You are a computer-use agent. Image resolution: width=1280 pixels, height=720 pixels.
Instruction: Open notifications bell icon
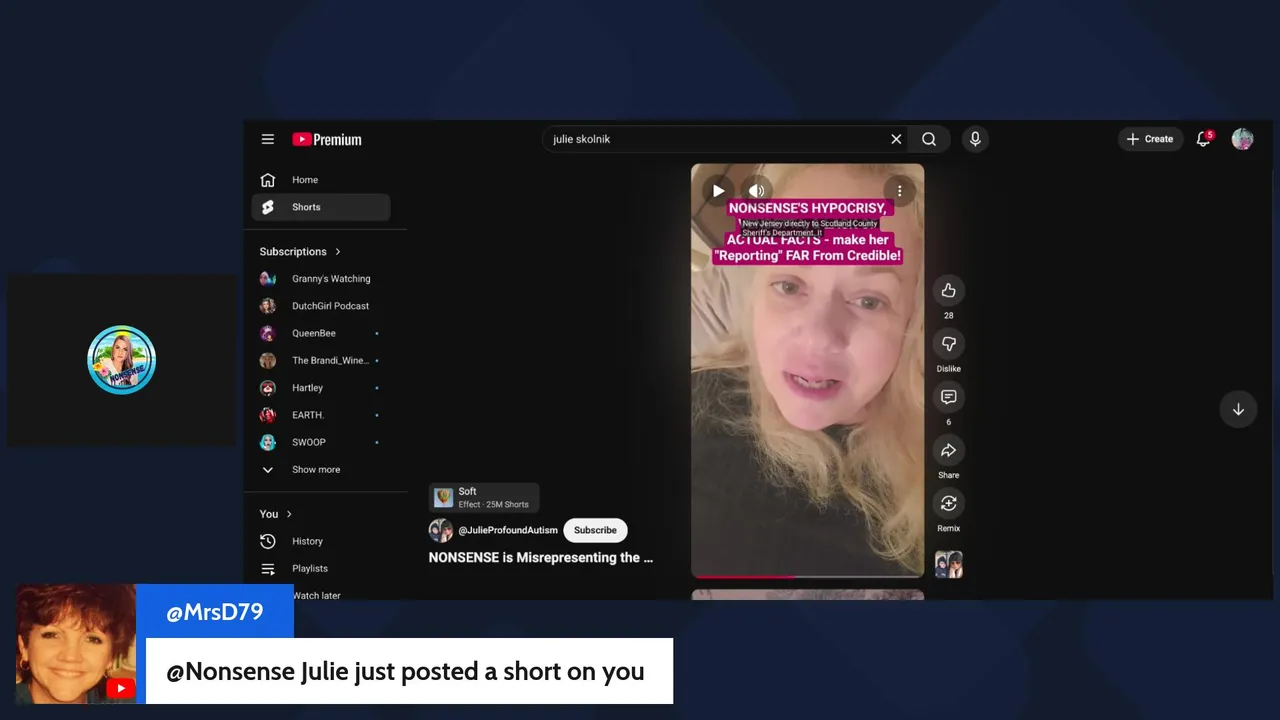(1204, 139)
